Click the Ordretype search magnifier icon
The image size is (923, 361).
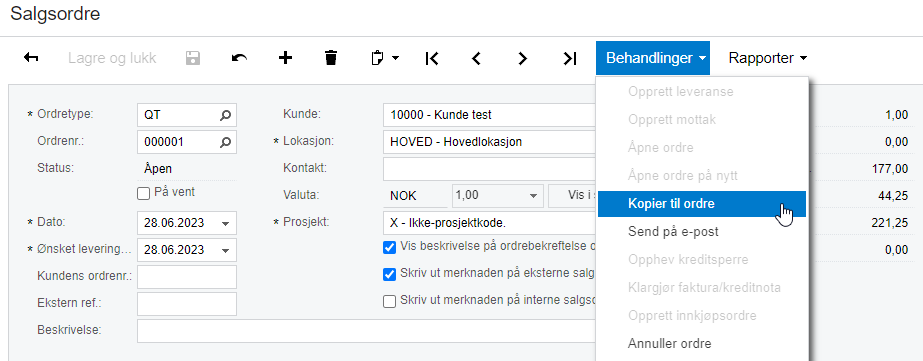coord(225,115)
